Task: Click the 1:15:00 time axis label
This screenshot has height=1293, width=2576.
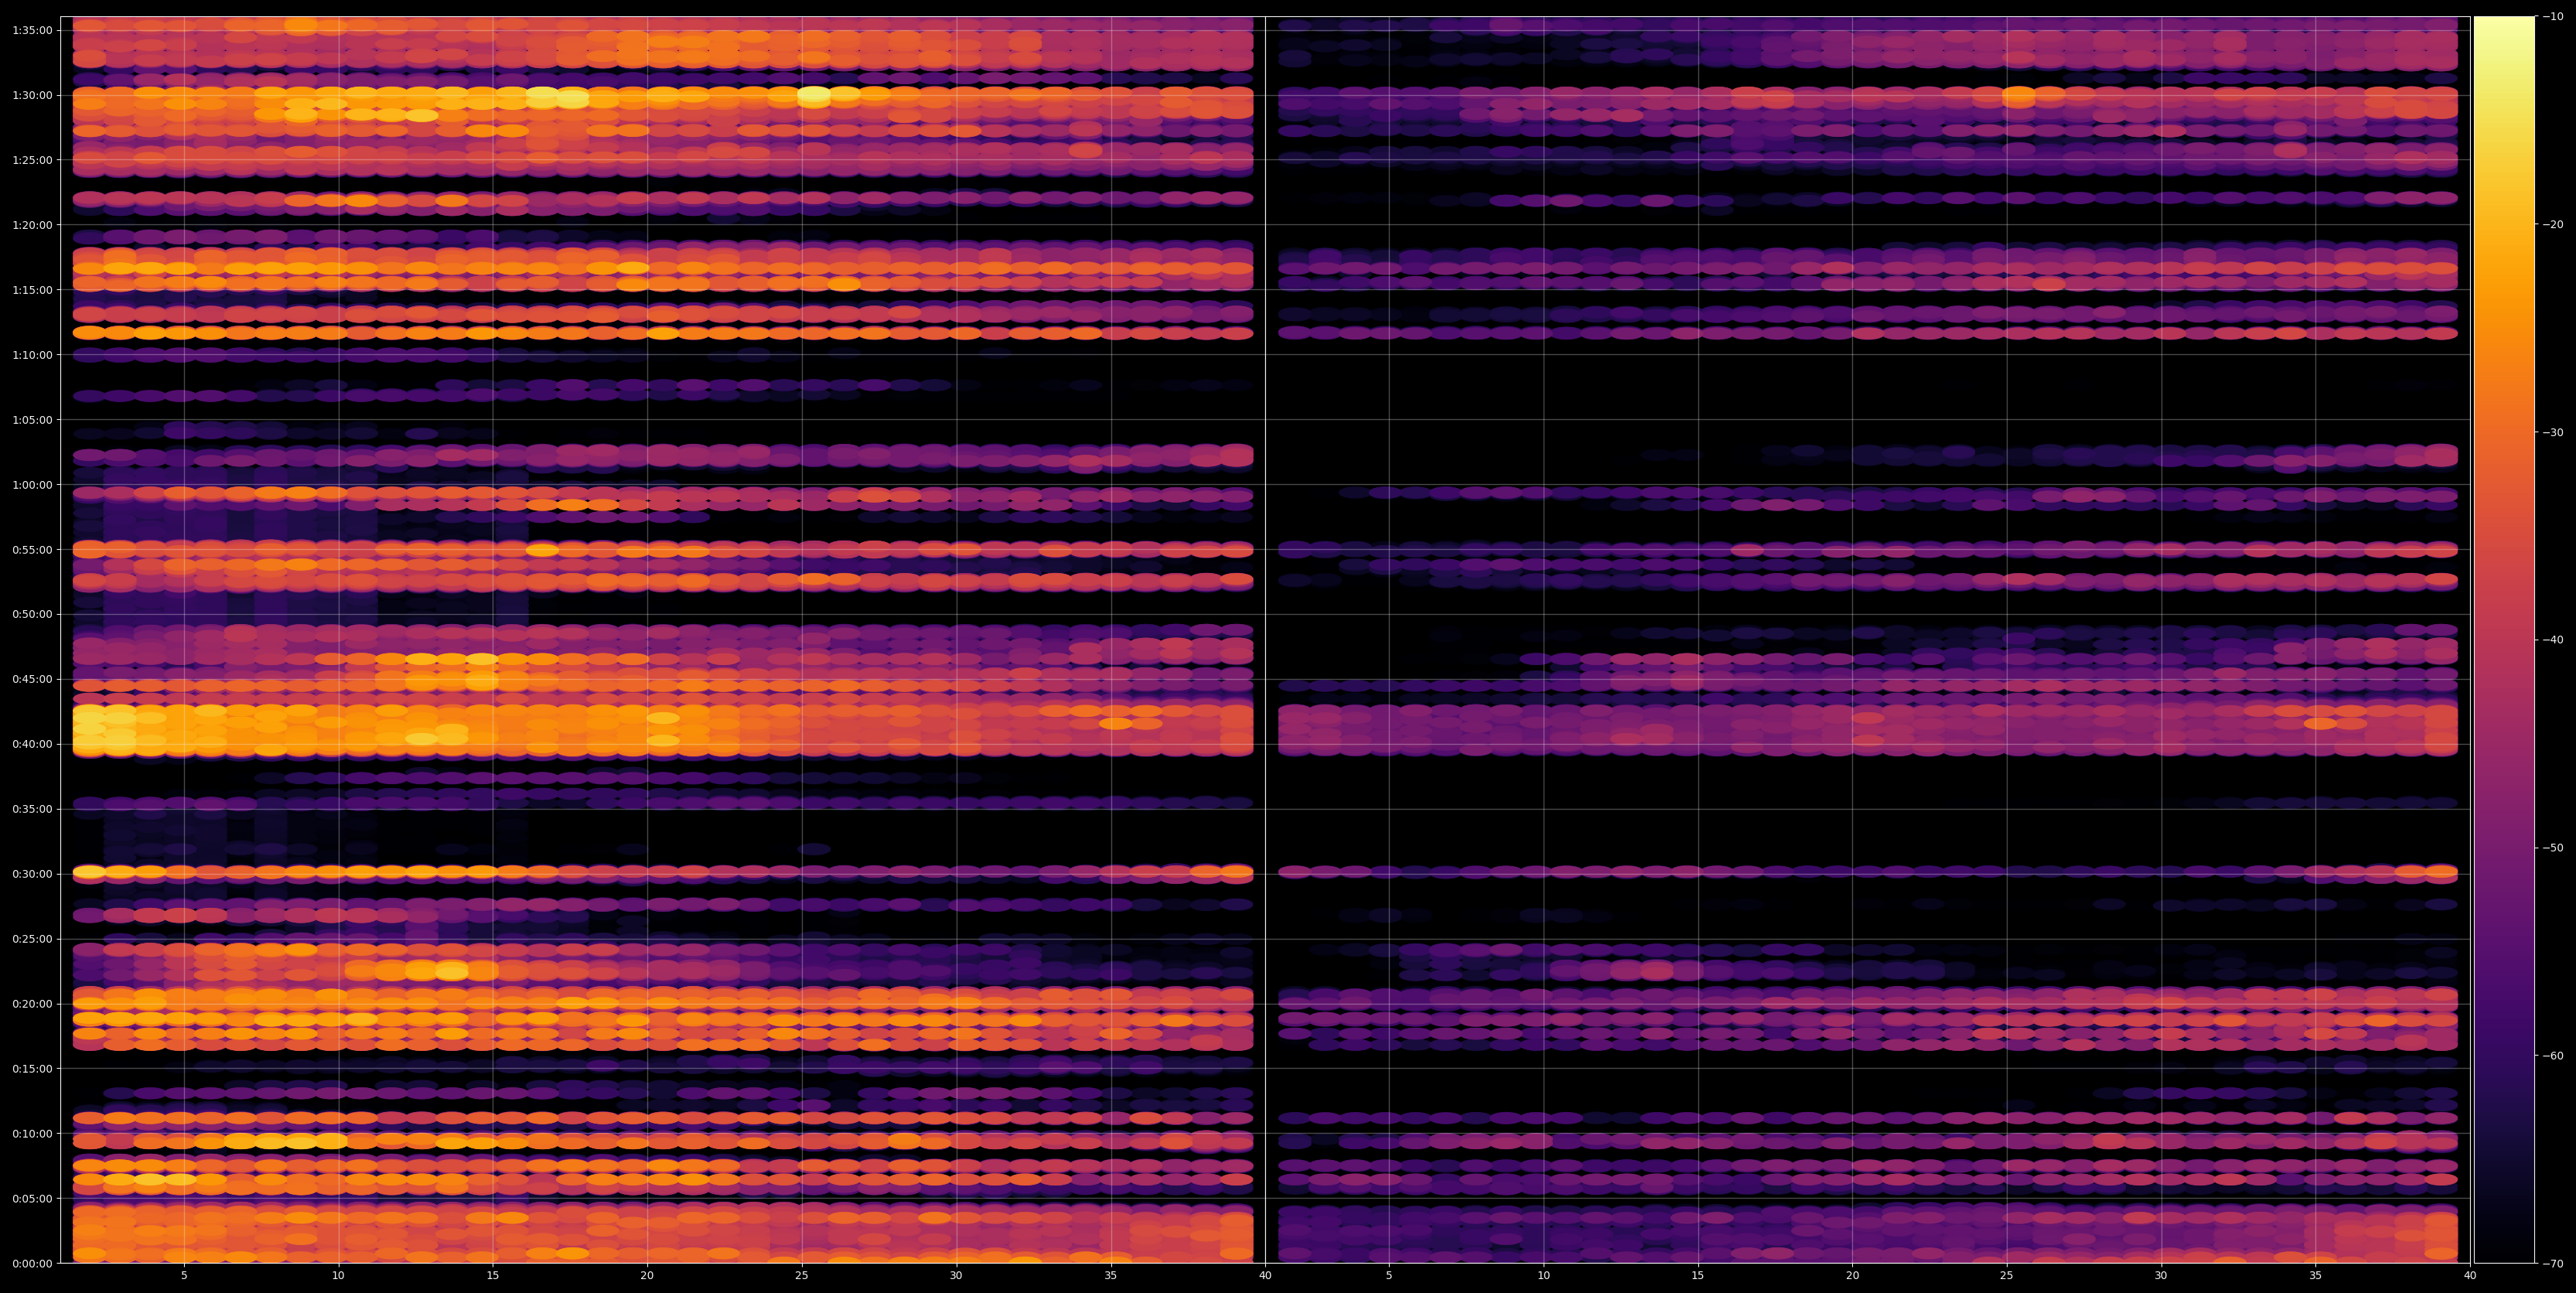Action: pos(32,289)
